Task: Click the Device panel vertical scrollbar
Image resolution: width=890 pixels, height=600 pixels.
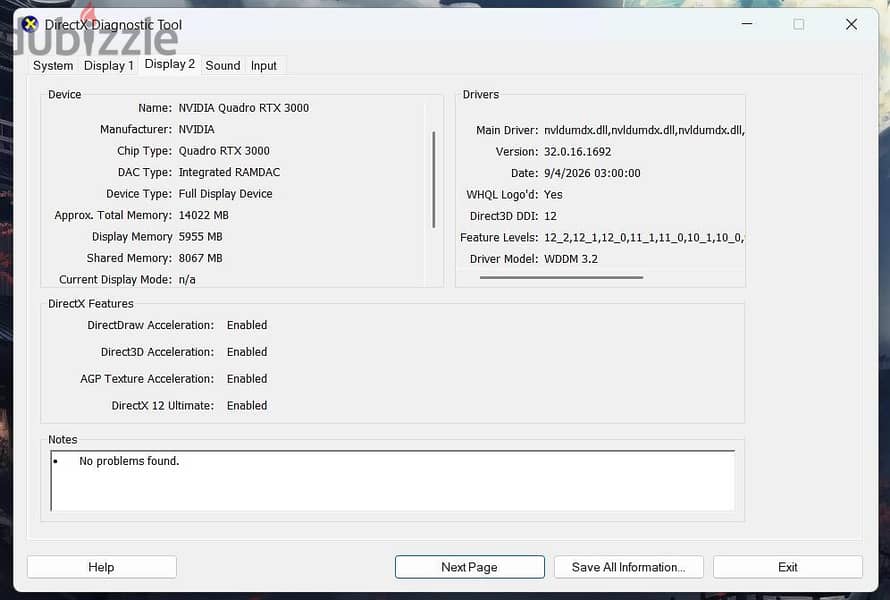Action: [434, 180]
